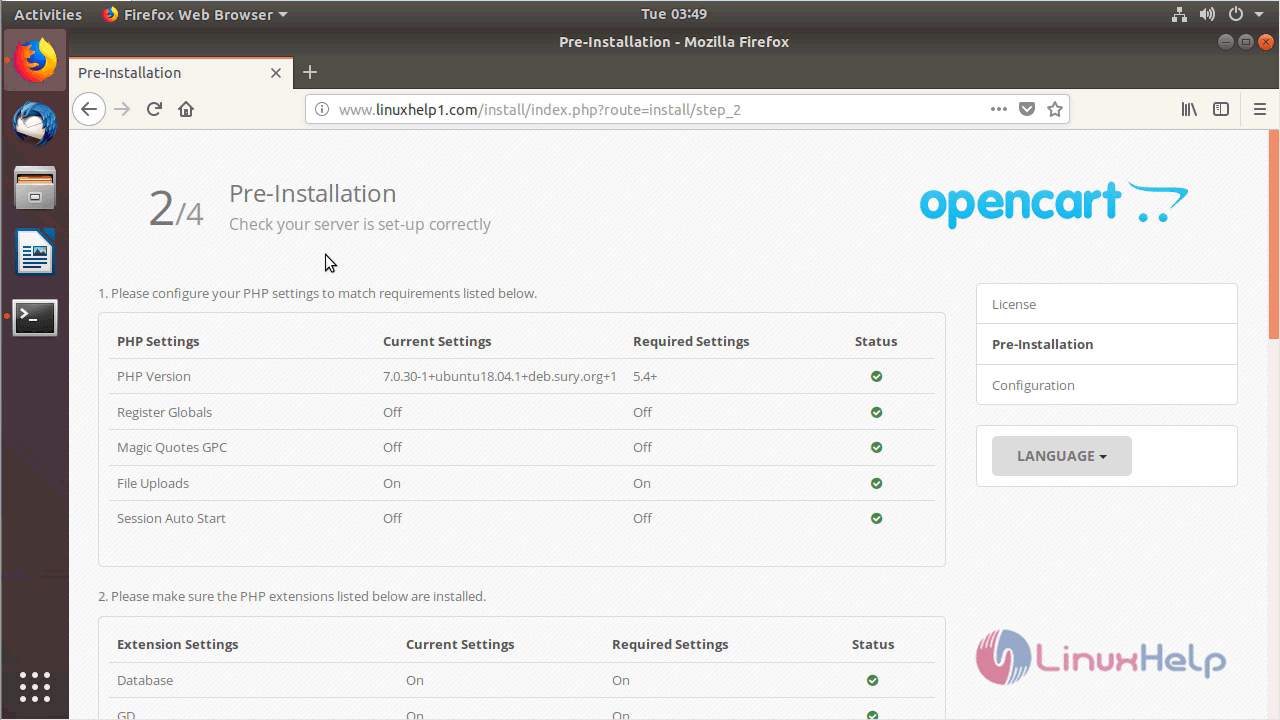Click the Session Auto Start status checkmark
The width and height of the screenshot is (1280, 720).
point(876,518)
